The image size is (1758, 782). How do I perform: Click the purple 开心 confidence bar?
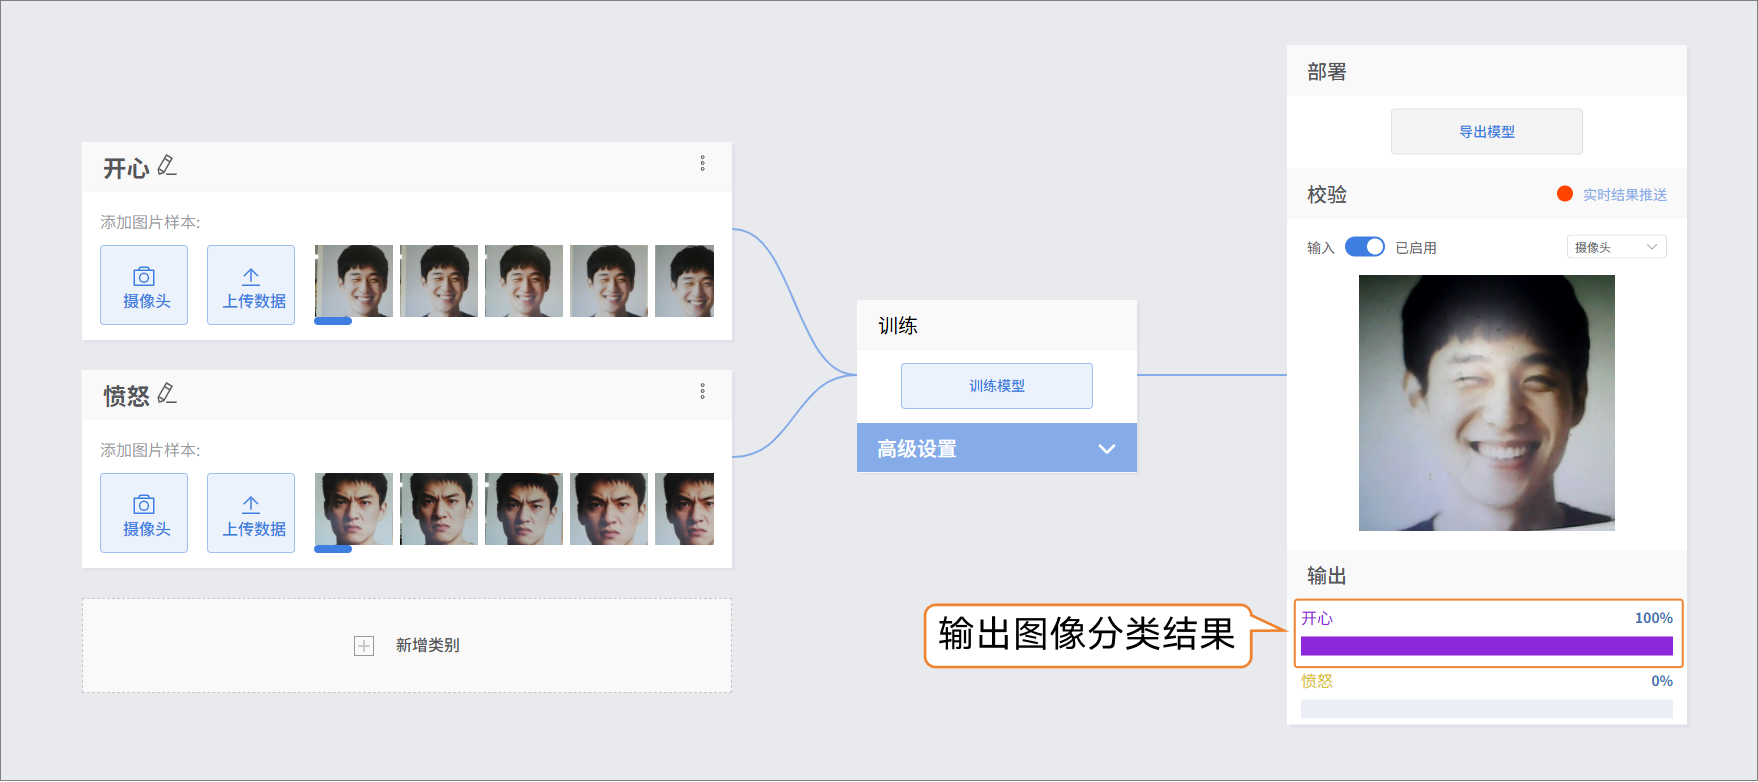[1486, 646]
